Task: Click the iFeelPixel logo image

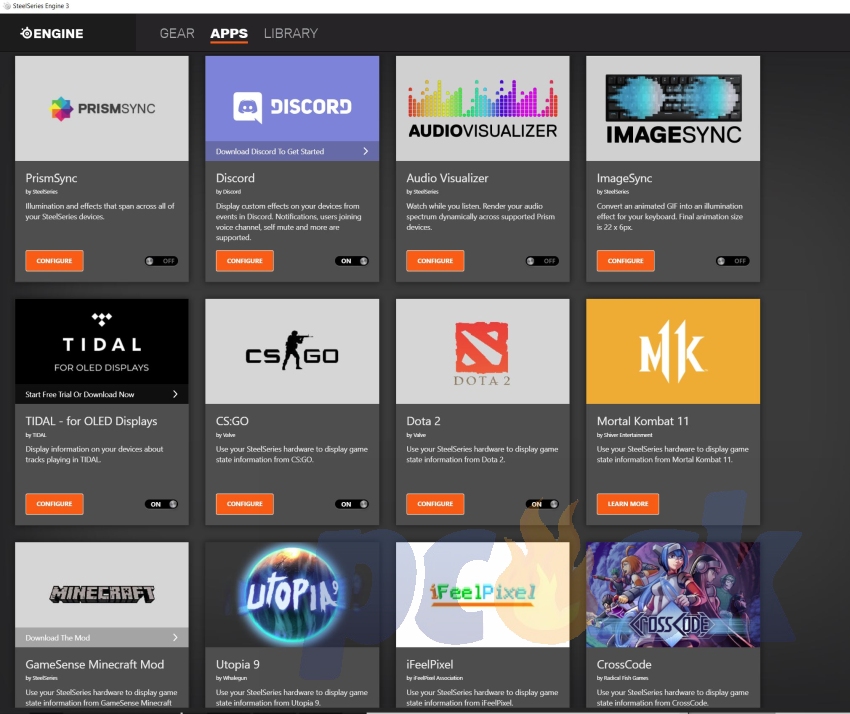Action: click(x=482, y=595)
